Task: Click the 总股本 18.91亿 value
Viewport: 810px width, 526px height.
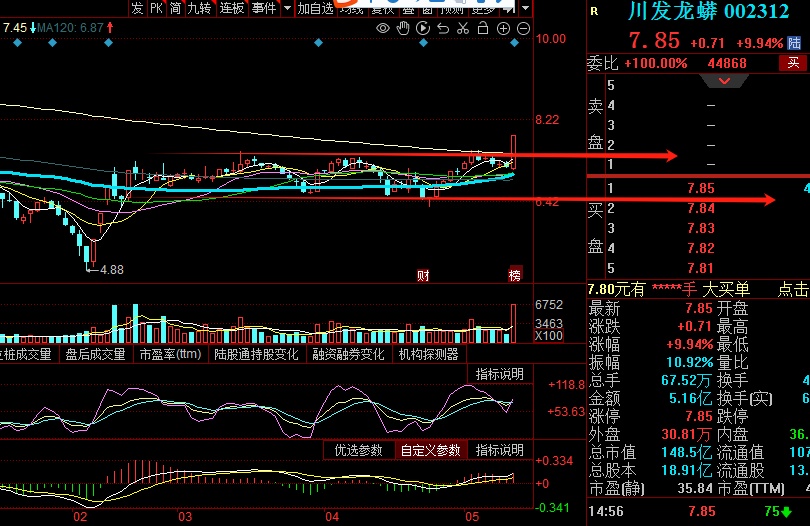Action: click(687, 471)
